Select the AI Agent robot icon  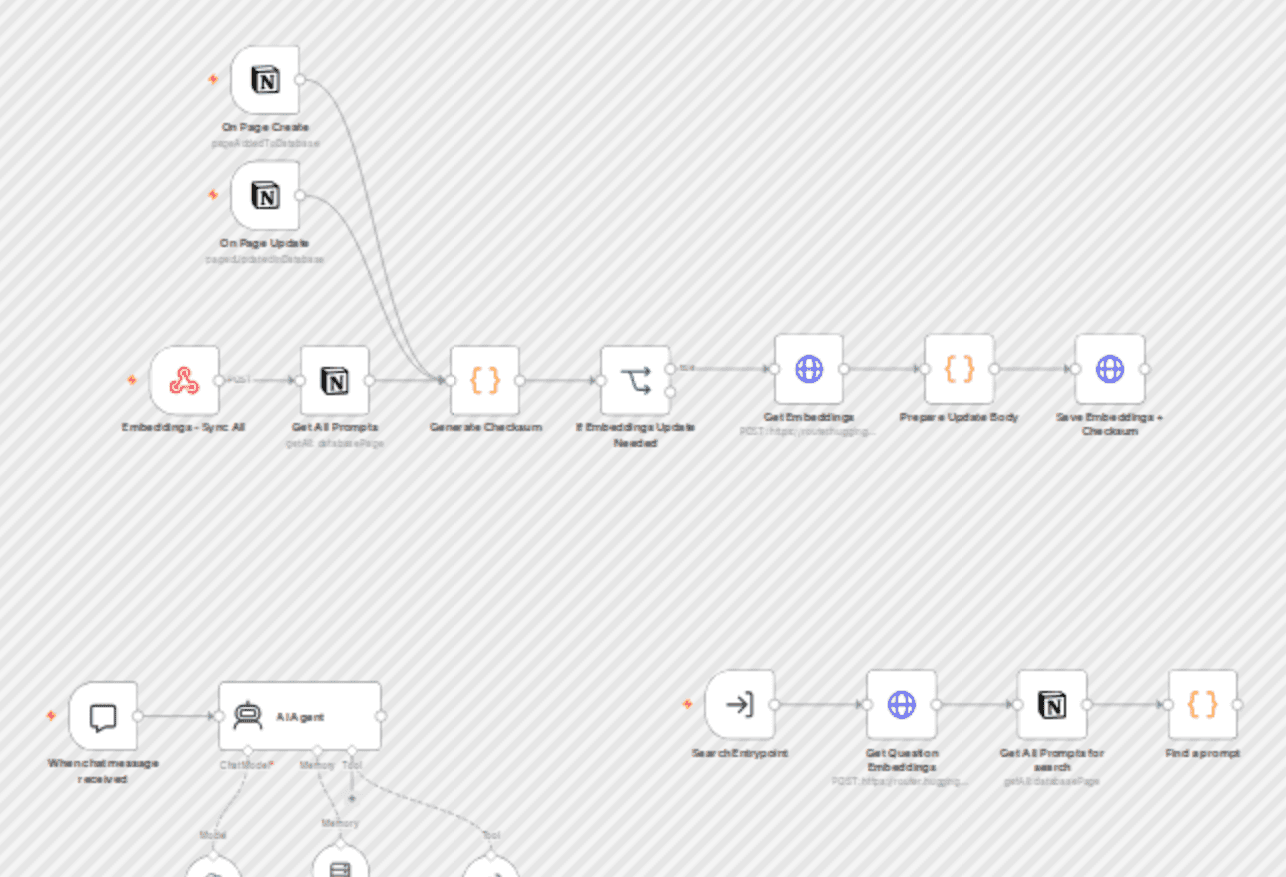[x=247, y=716]
